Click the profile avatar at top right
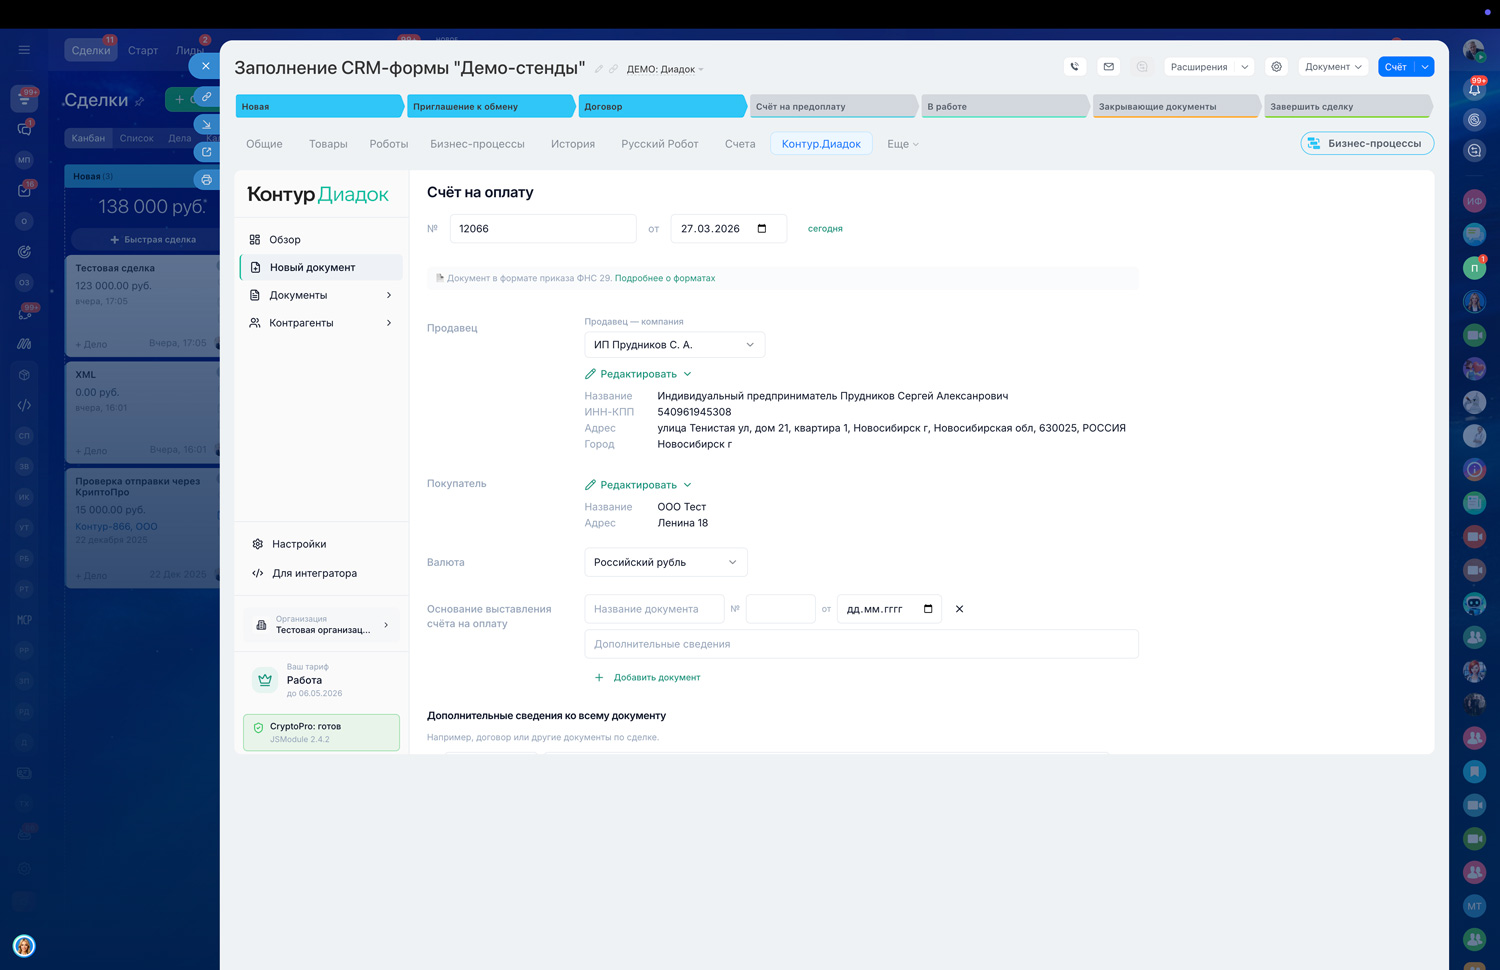 coord(1473,50)
